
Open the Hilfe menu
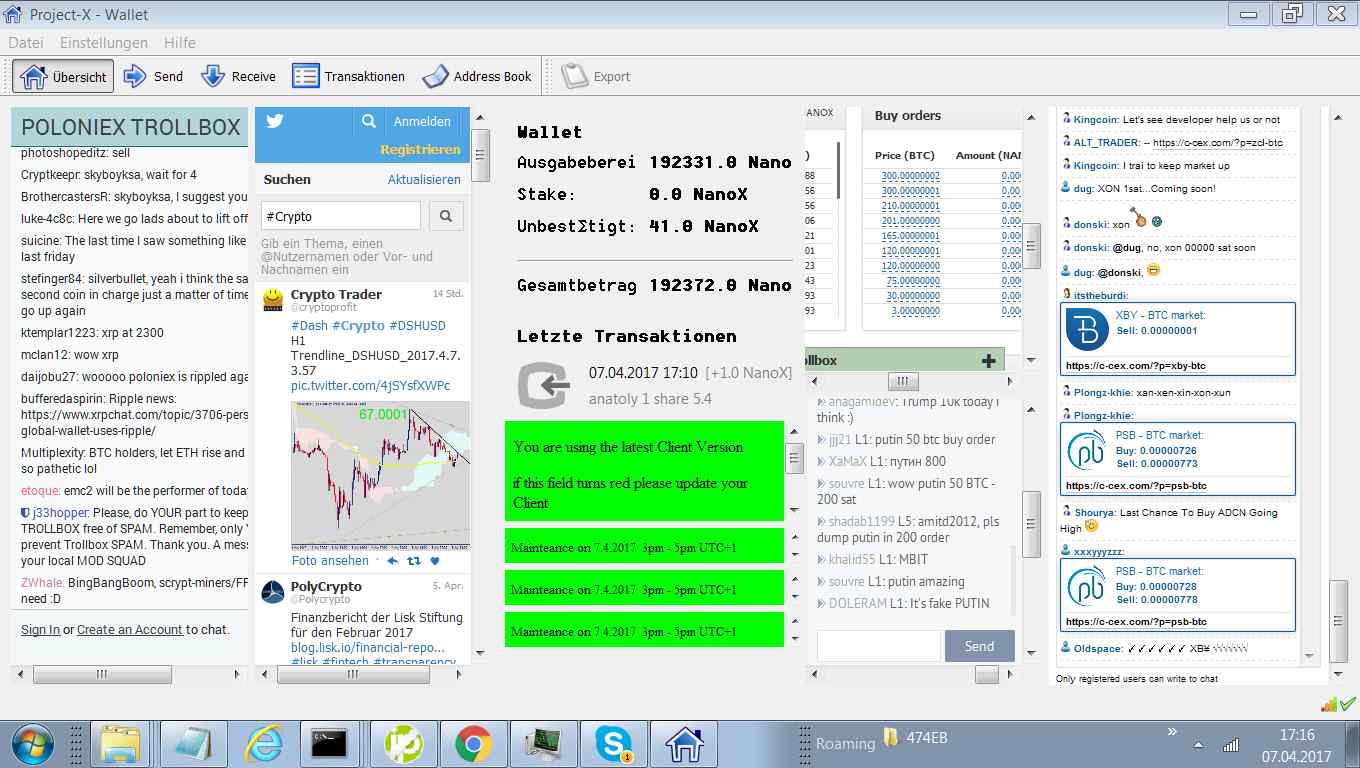pos(180,43)
